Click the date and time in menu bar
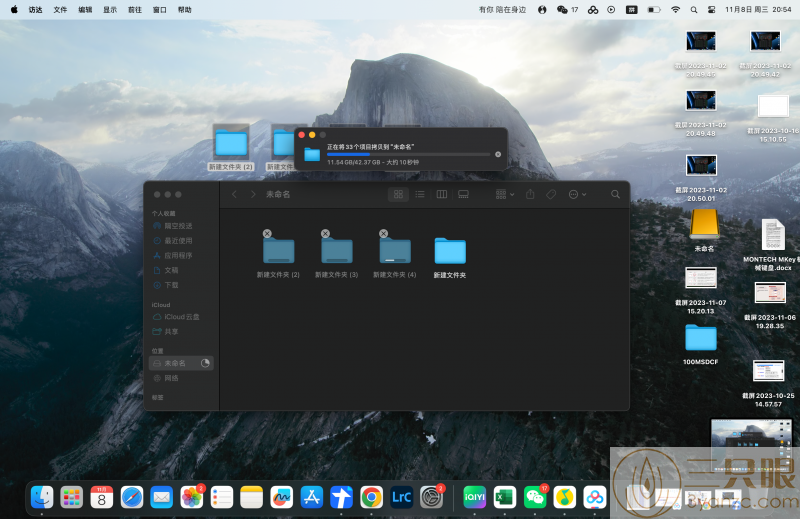800x519 pixels. click(x=758, y=10)
